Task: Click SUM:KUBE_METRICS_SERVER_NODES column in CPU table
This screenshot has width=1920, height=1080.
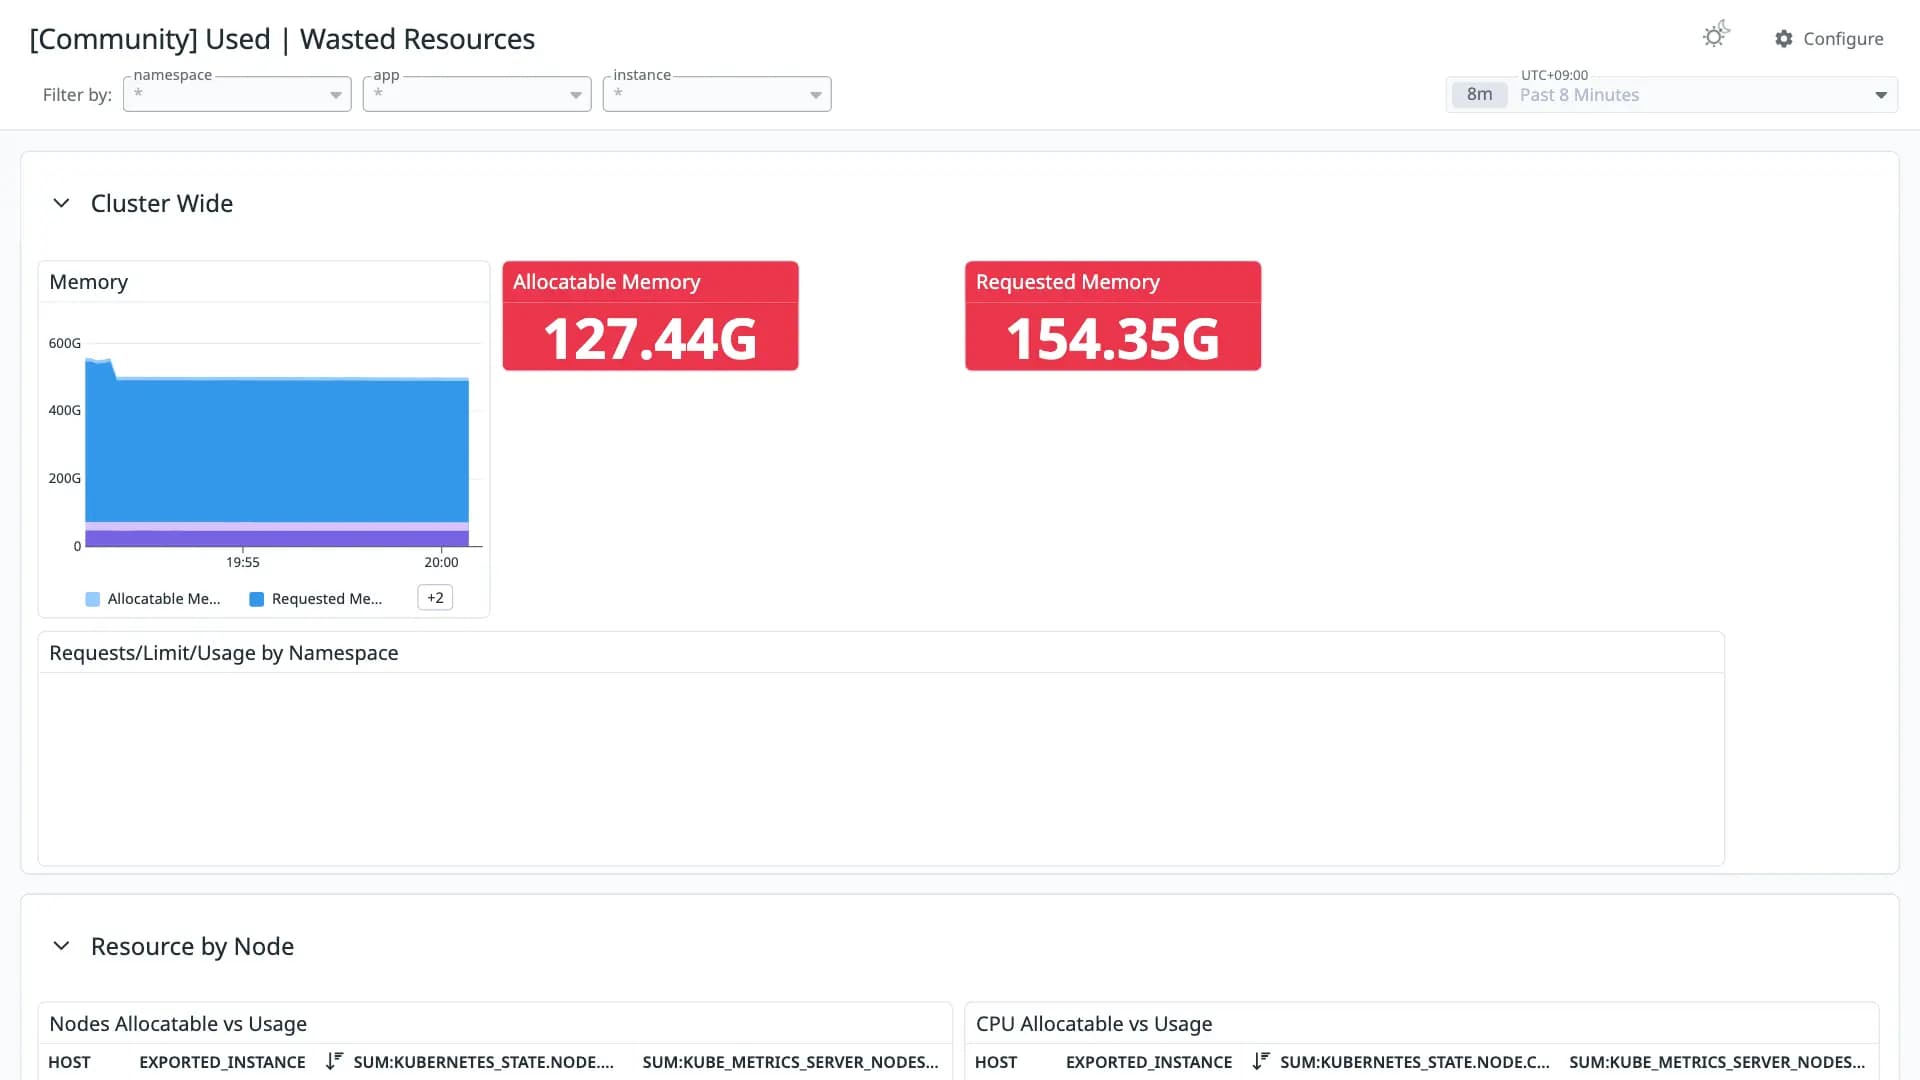Action: (1717, 1062)
